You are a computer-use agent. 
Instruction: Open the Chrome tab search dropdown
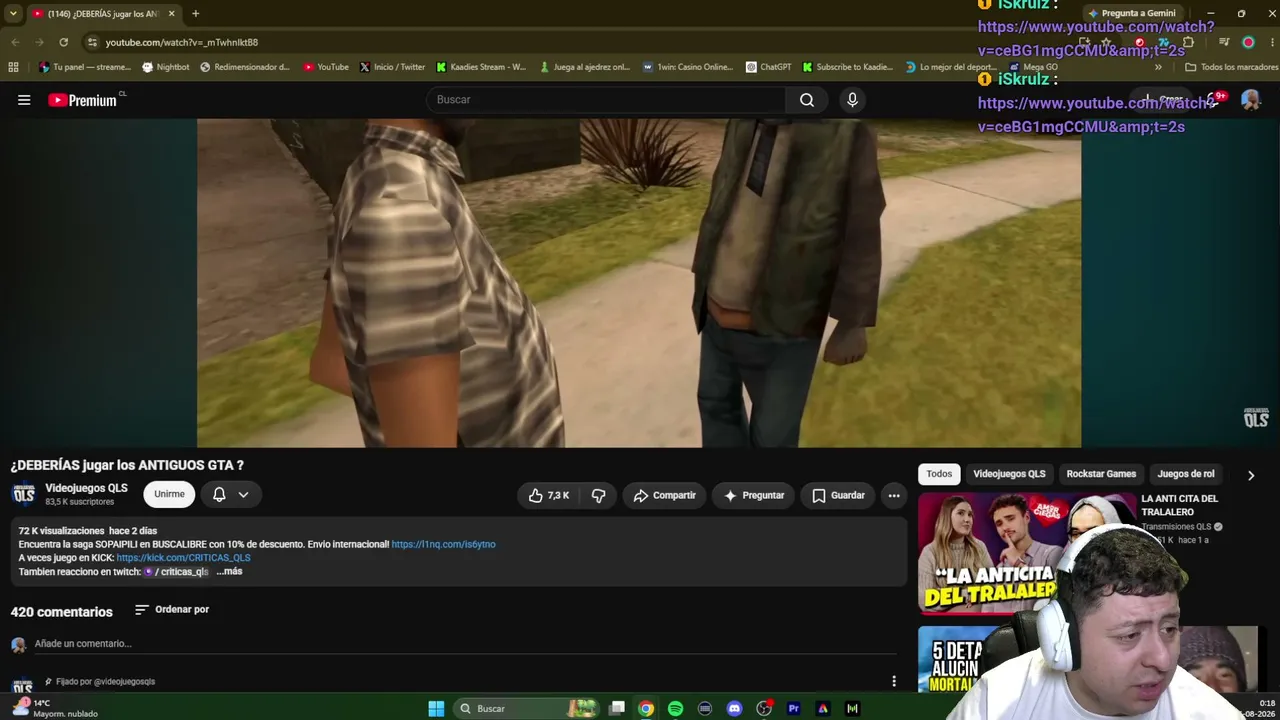(x=13, y=14)
